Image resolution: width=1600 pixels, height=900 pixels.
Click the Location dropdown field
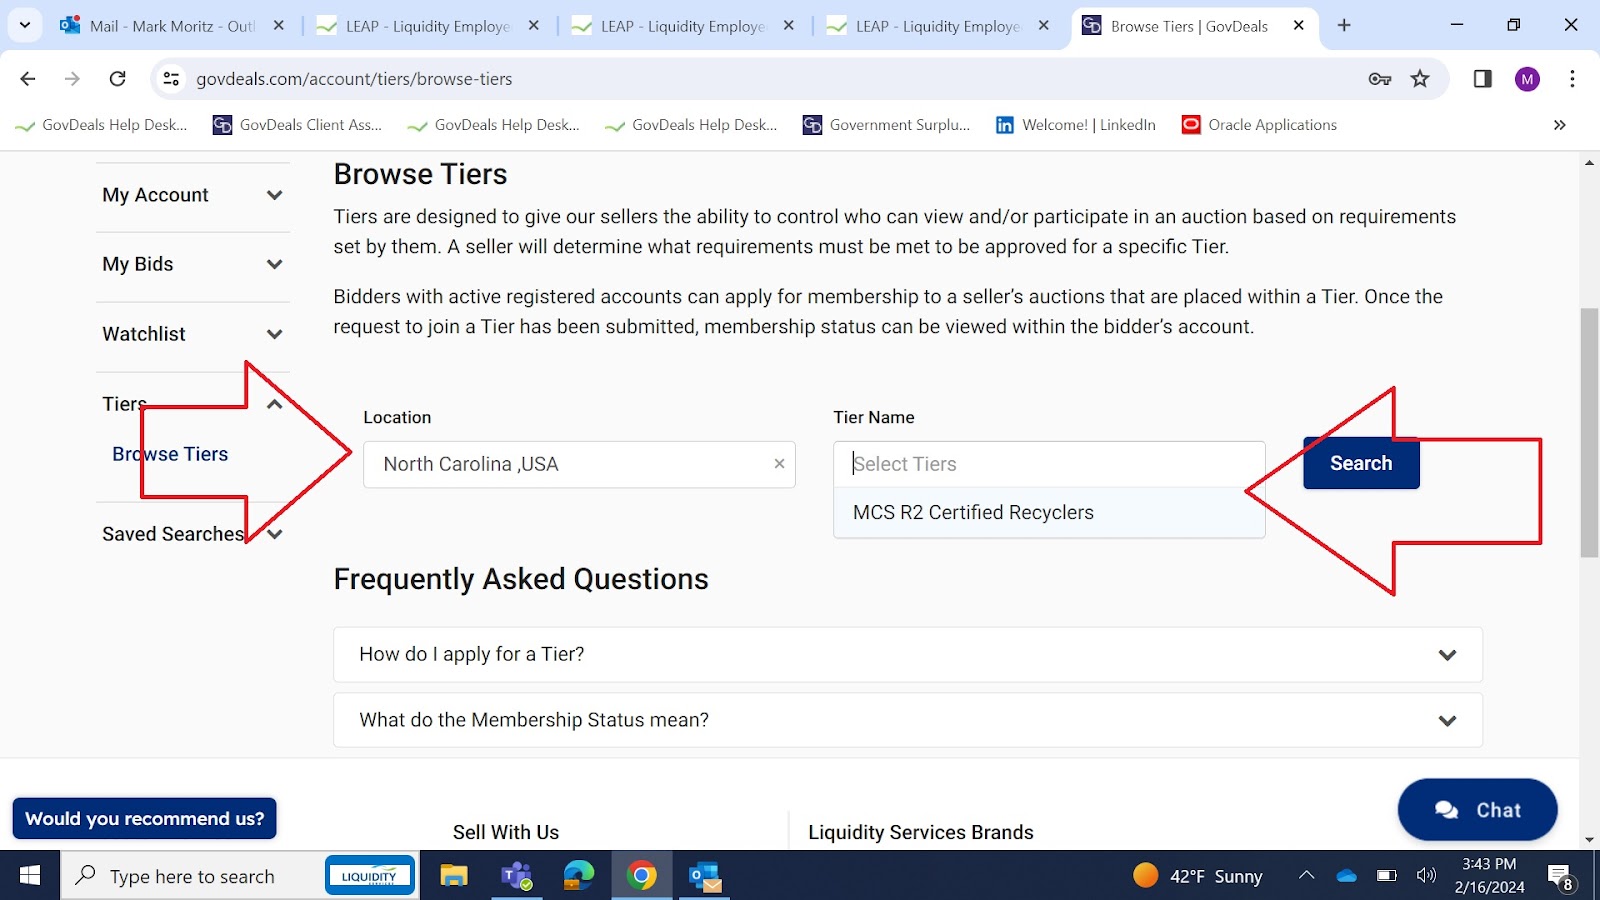pyautogui.click(x=579, y=464)
